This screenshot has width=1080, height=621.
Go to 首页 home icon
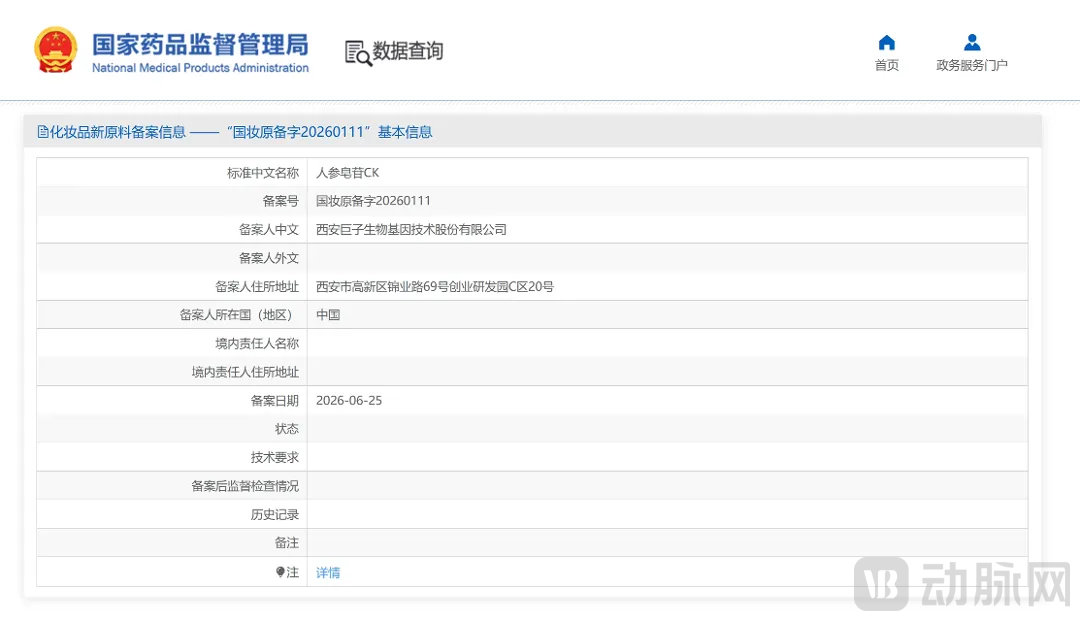[886, 43]
